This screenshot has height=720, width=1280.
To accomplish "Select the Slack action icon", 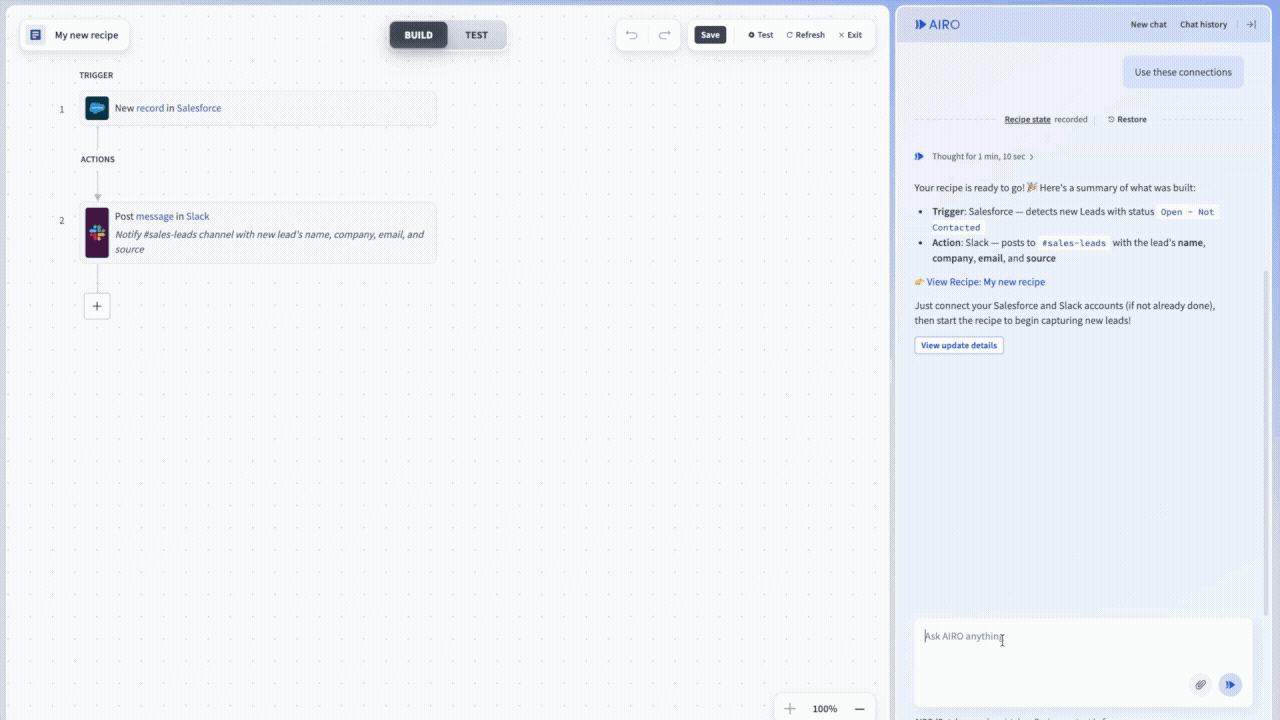I will pyautogui.click(x=97, y=233).
